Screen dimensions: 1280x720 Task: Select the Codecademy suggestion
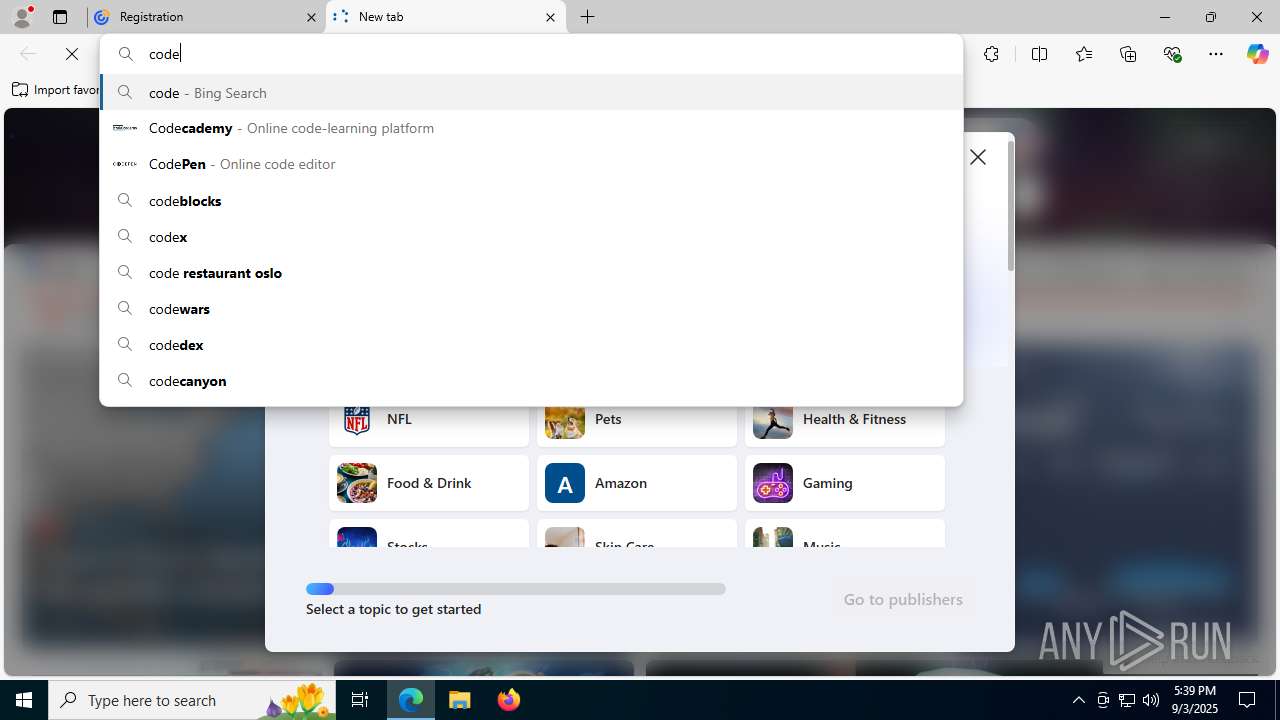(531, 128)
